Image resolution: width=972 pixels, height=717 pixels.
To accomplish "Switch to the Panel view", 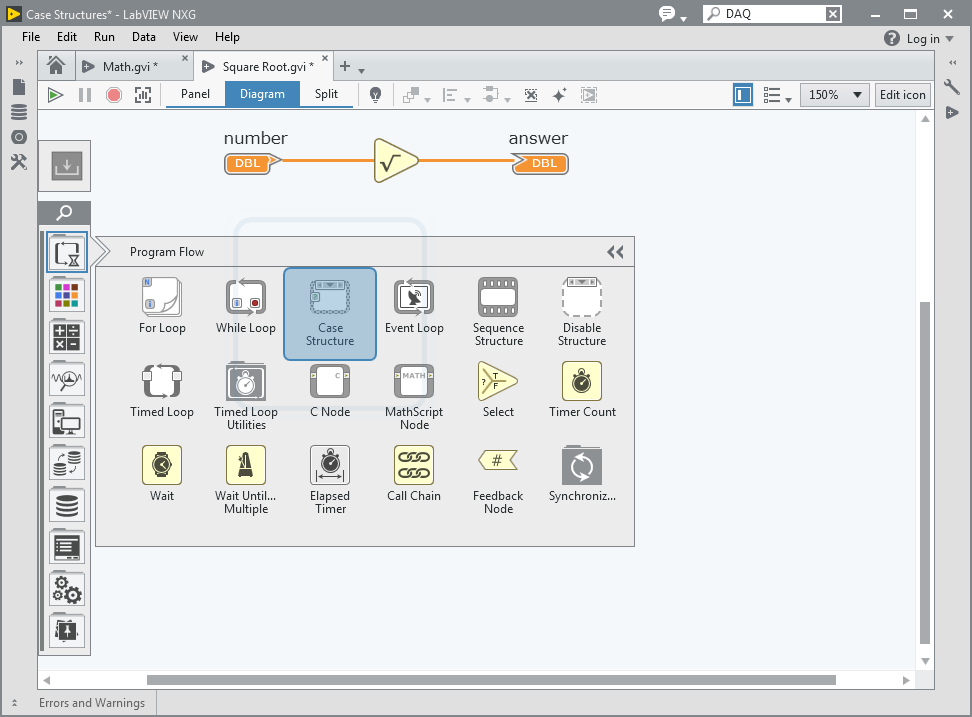I will [x=195, y=94].
